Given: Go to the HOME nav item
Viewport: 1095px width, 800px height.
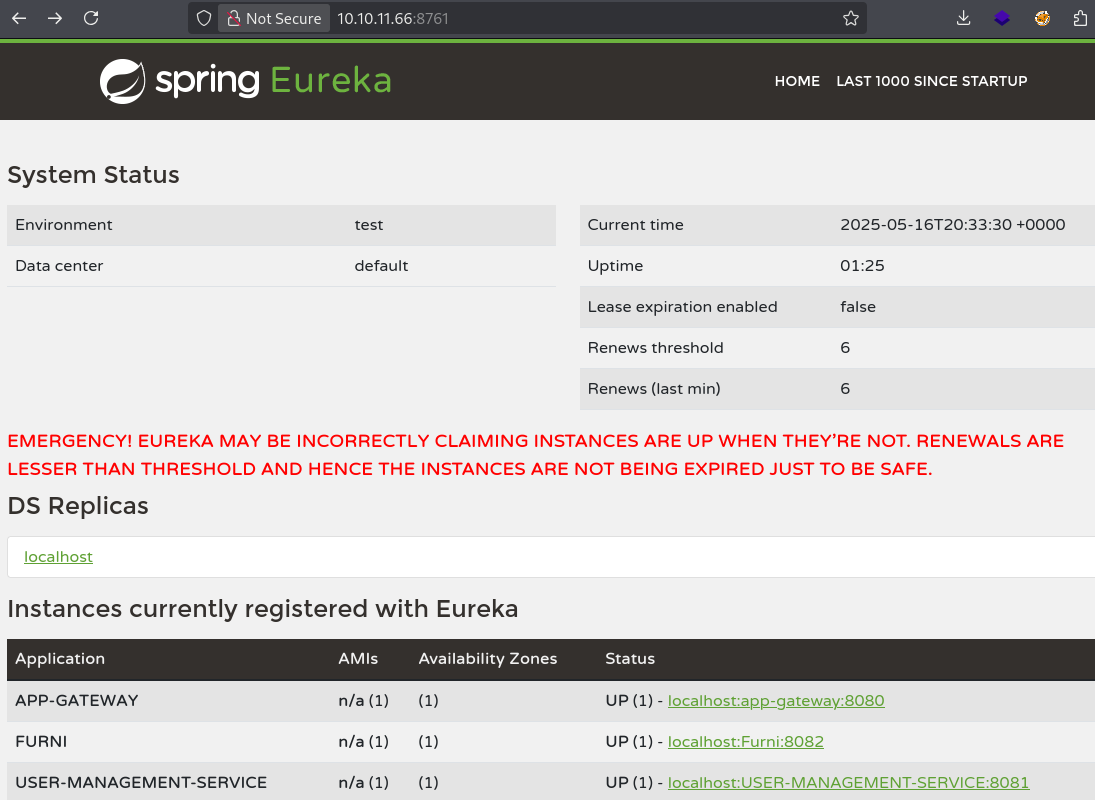Looking at the screenshot, I should click(x=797, y=81).
